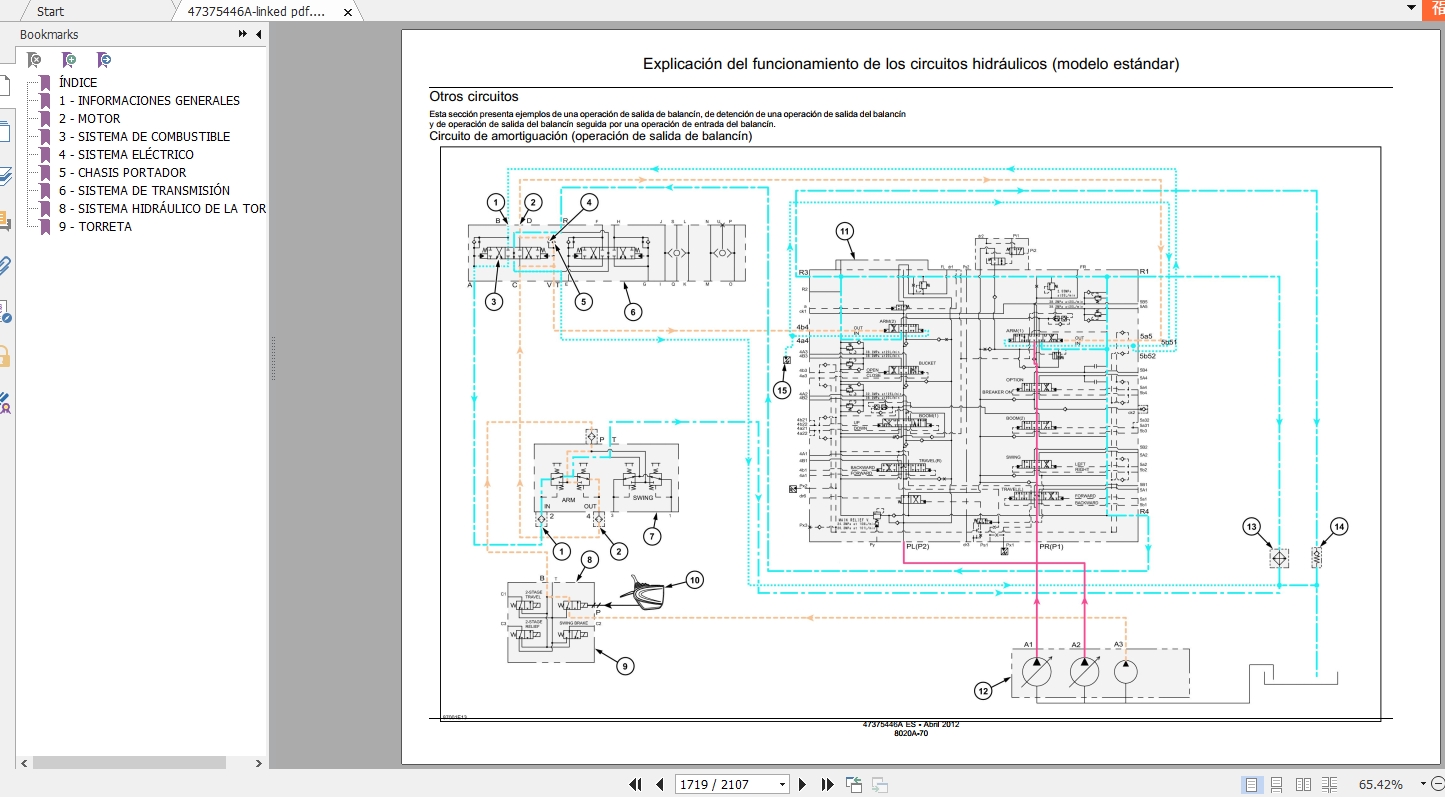This screenshot has width=1445, height=797.
Task: Collapse the Bookmarks panel with the arrow
Action: (258, 33)
